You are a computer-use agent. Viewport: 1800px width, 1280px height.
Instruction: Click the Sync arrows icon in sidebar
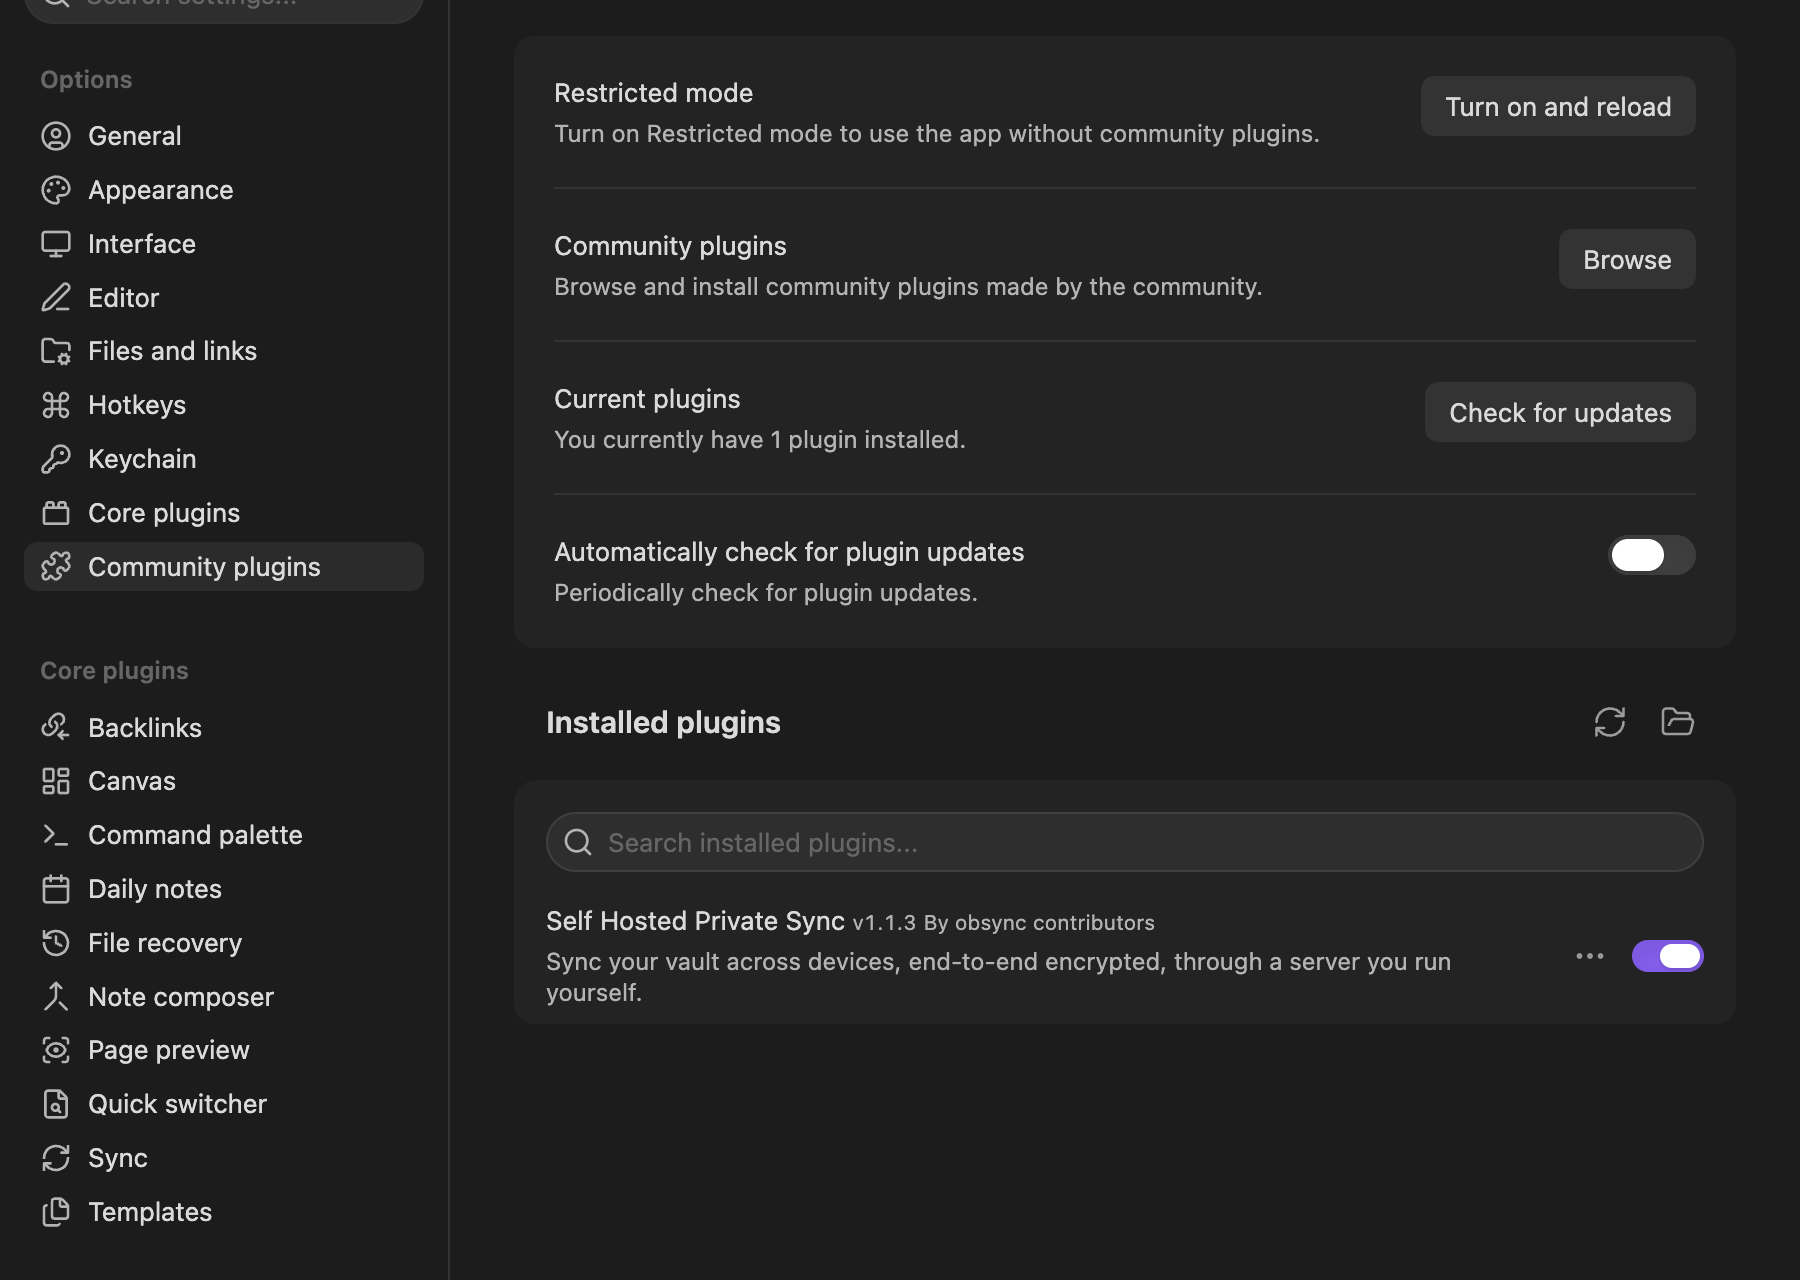point(56,1158)
